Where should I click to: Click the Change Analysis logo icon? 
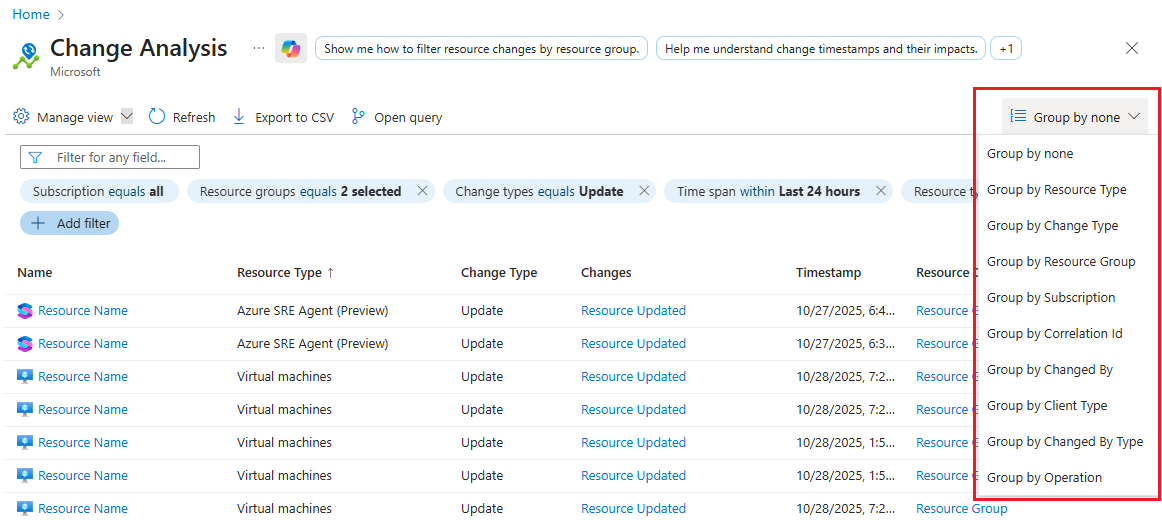(x=27, y=55)
